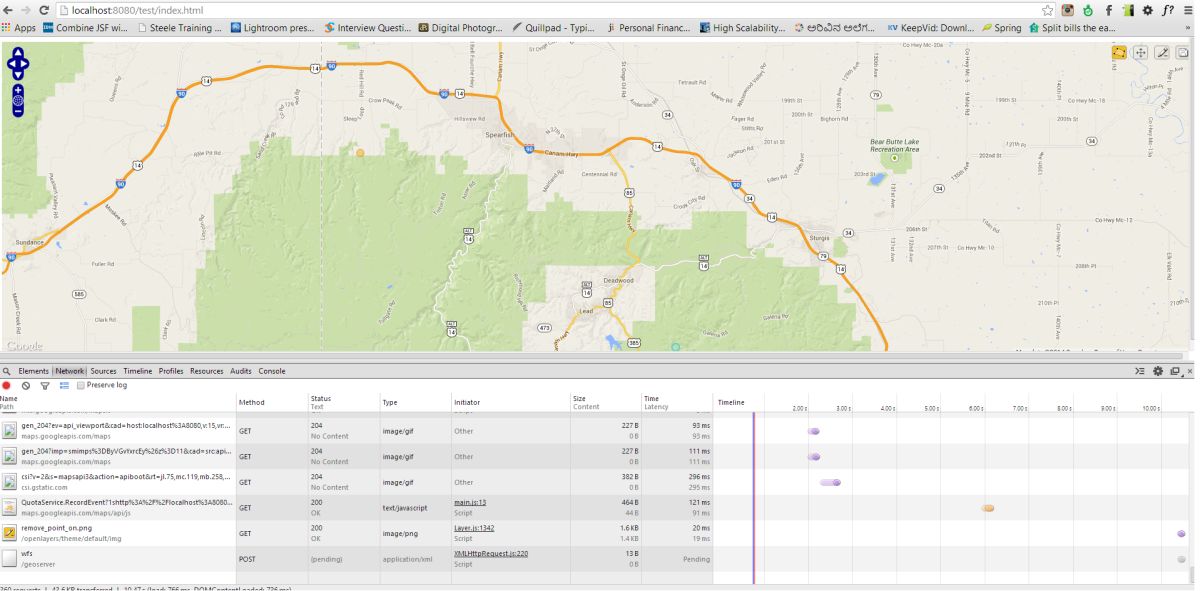Open the Steele Training bookmark
The image size is (1200, 591).
180,28
